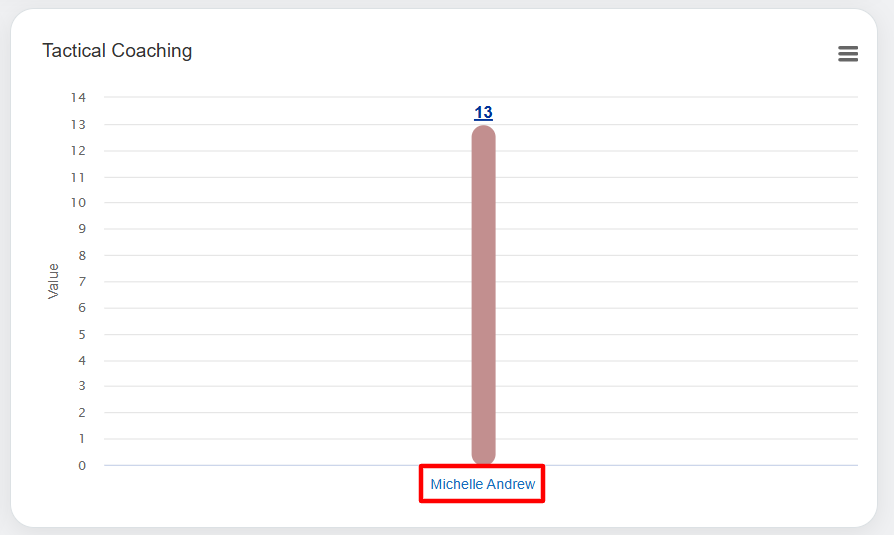Click the y-axis tick label 4
Image resolution: width=894 pixels, height=535 pixels.
pos(82,360)
